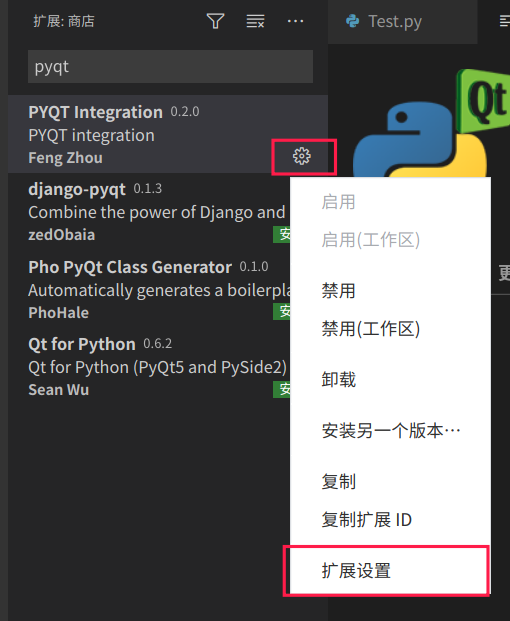Image resolution: width=510 pixels, height=621 pixels.
Task: Choose 安装另一个版本… menu entry
Action: pos(390,431)
